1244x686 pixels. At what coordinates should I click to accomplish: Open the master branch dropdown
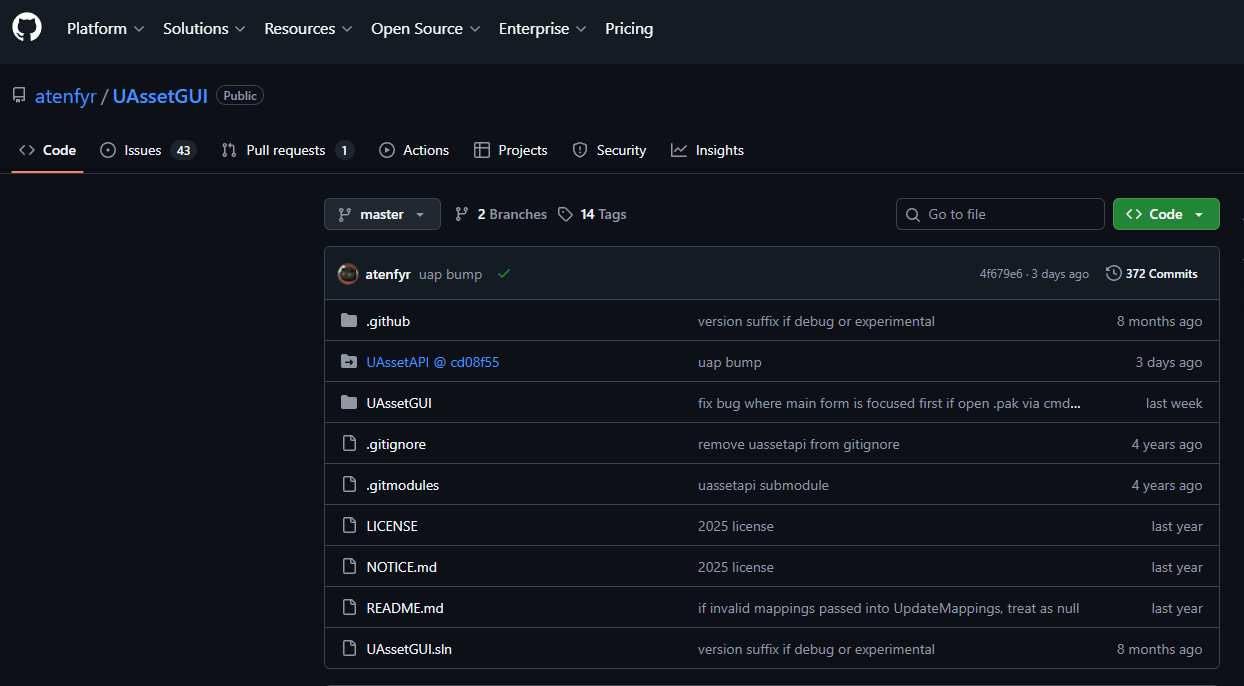(x=382, y=214)
